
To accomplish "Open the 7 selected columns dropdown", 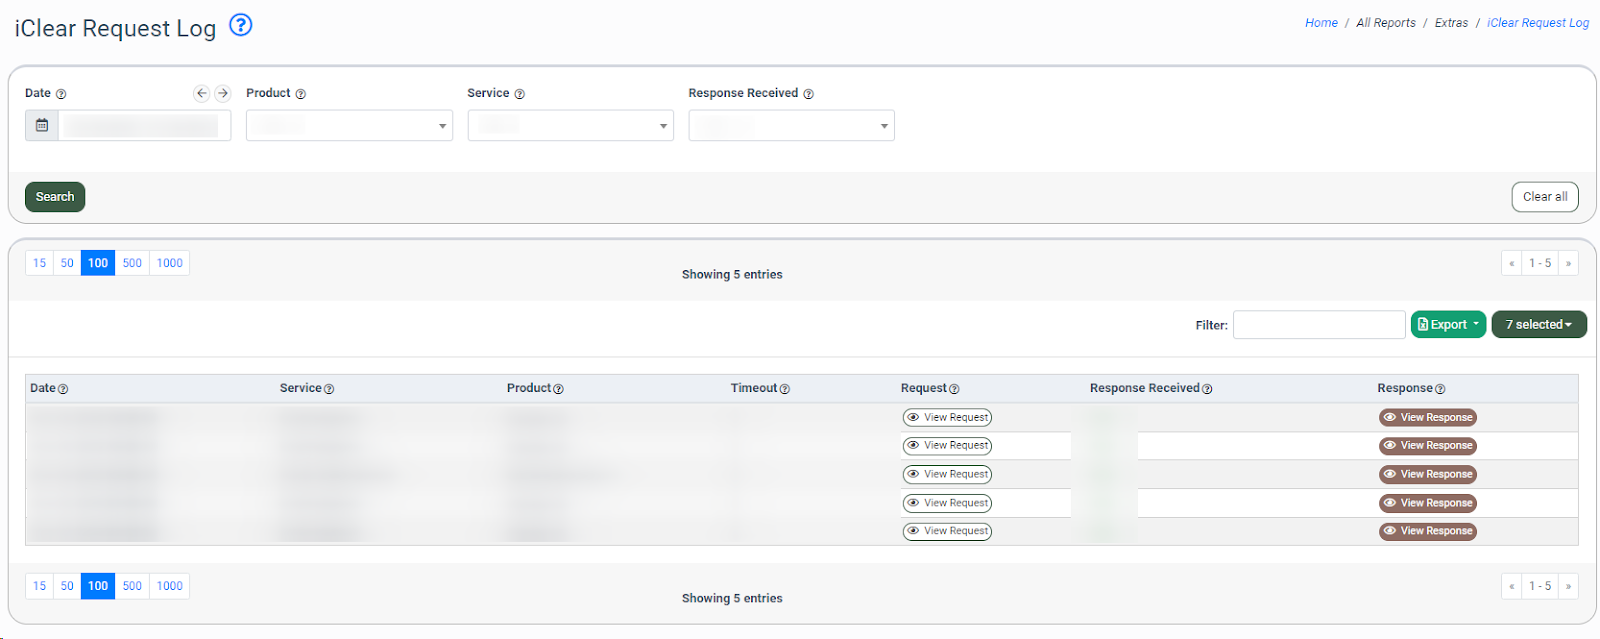I will tap(1538, 325).
